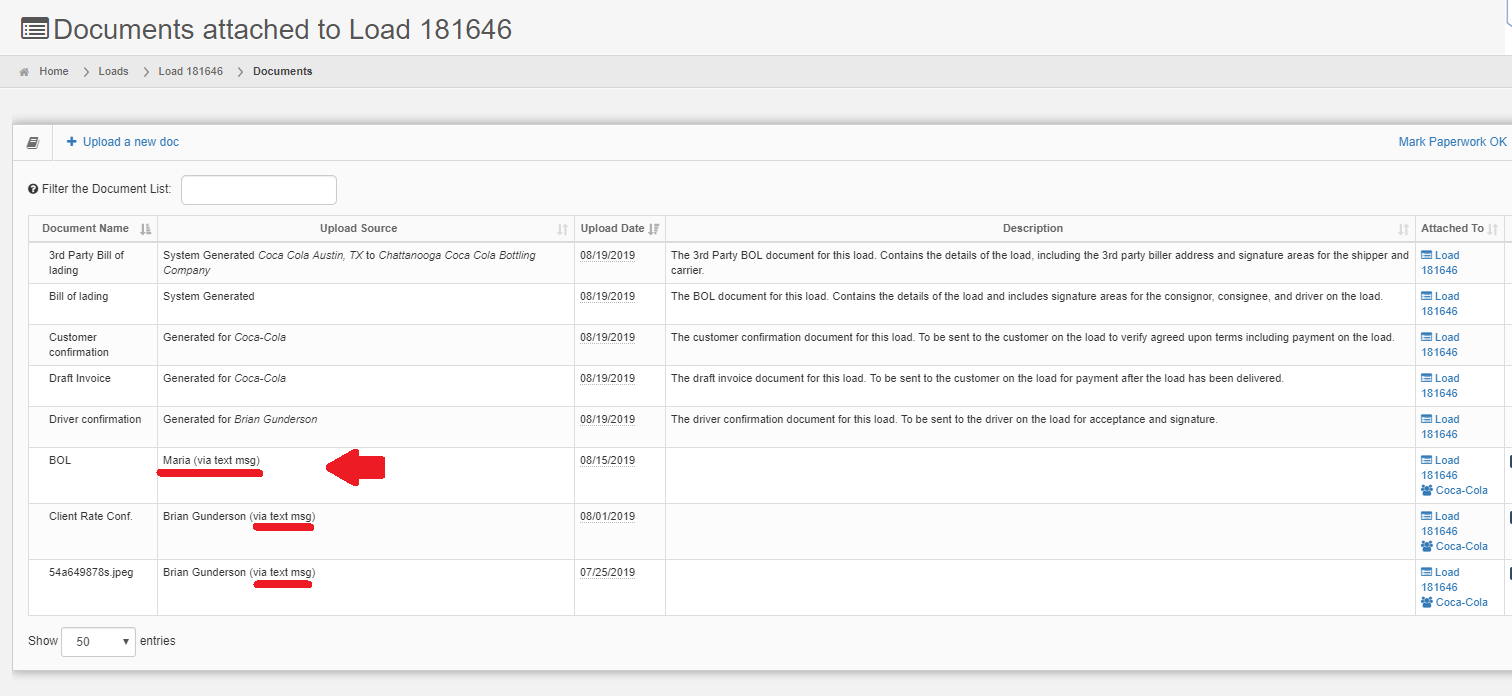
Task: Select Client Rate Conf. document name
Action: [91, 517]
